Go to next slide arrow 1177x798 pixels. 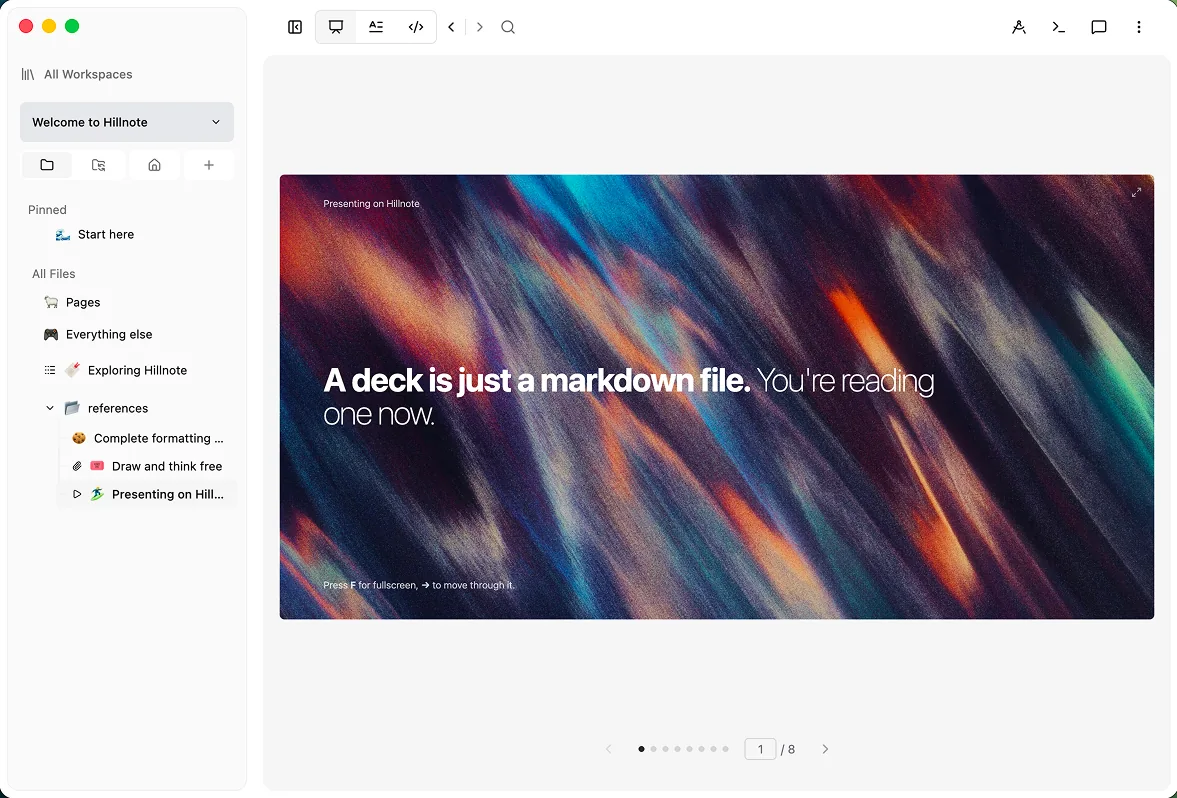coord(825,749)
